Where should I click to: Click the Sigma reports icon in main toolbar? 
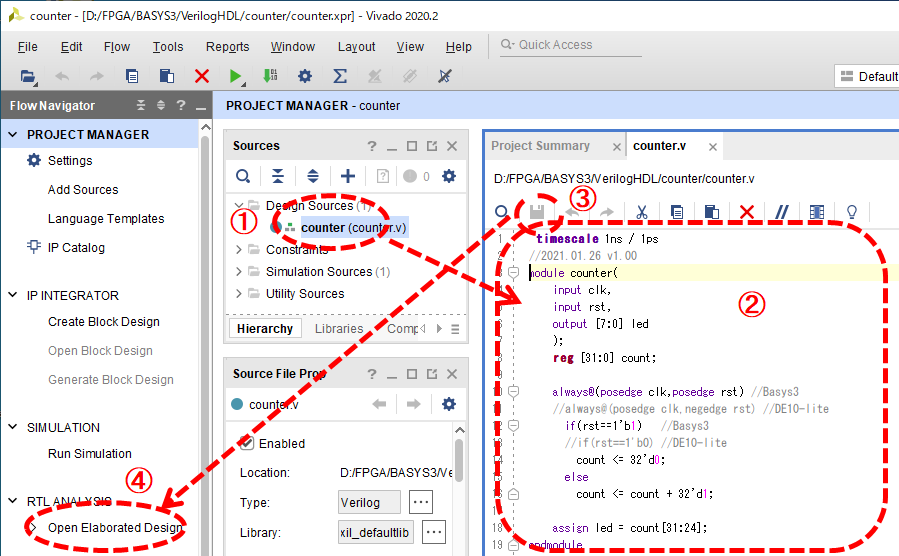pos(340,76)
